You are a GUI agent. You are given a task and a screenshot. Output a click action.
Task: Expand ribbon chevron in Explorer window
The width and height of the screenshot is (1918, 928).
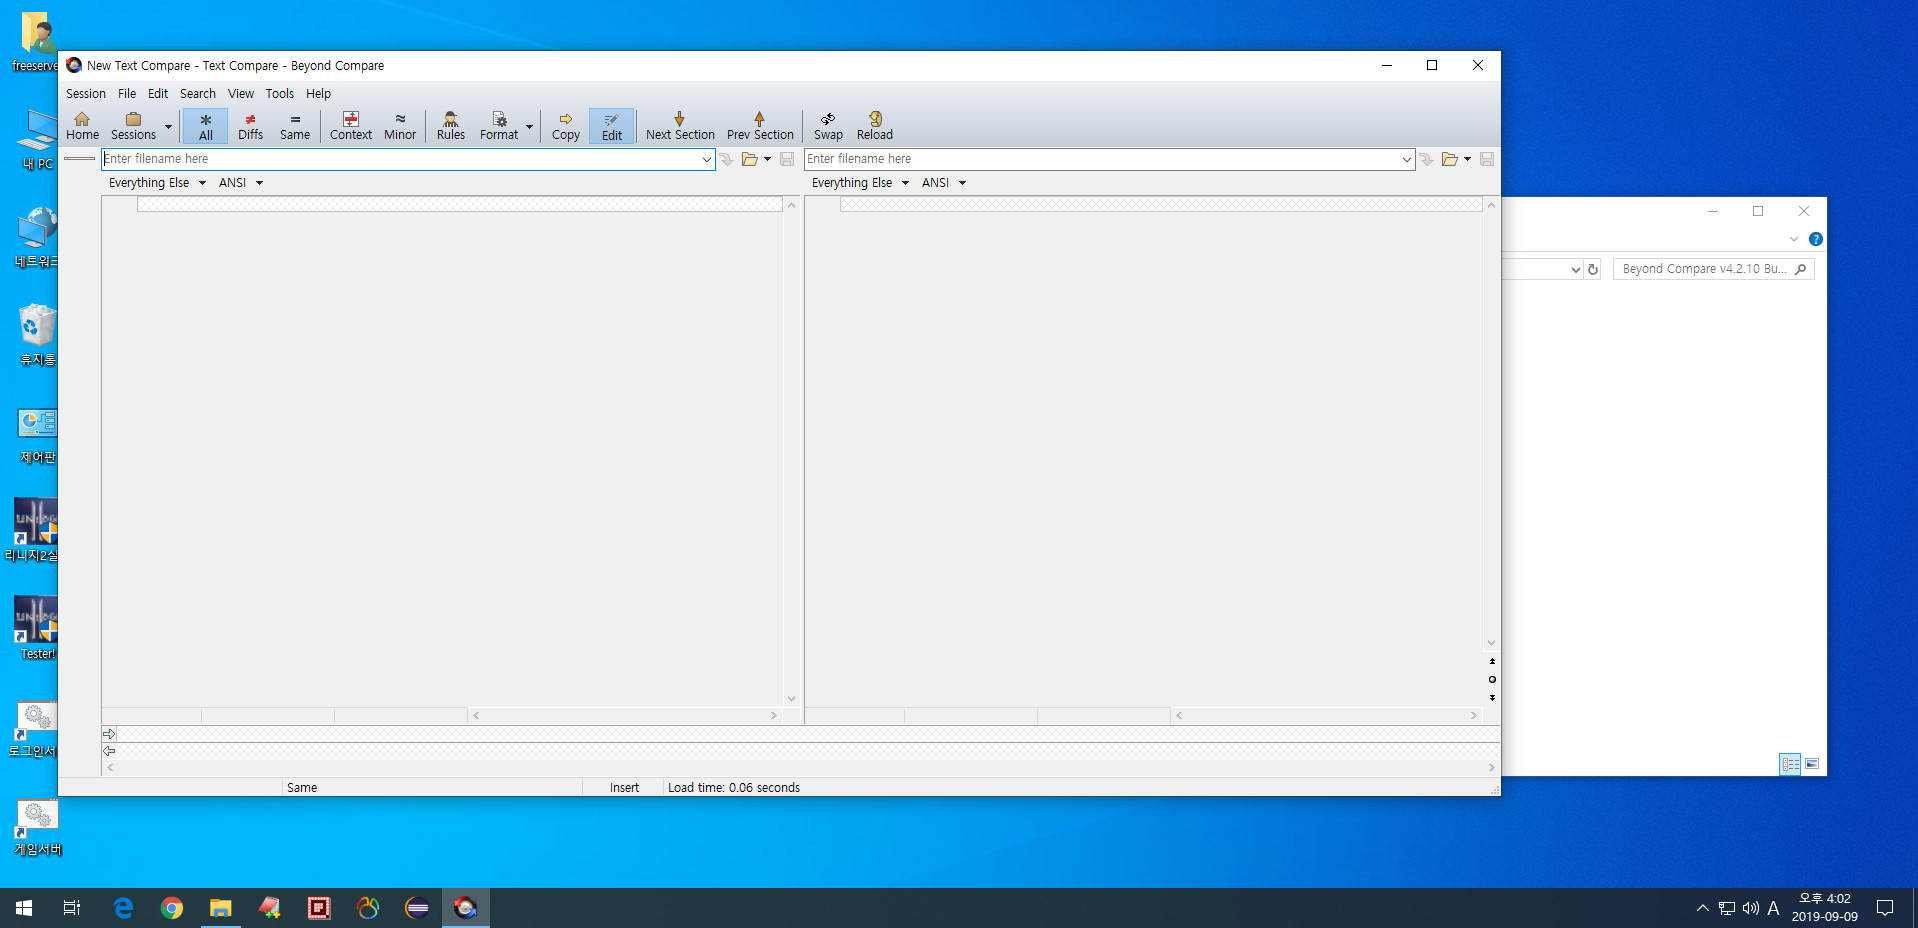(x=1794, y=239)
